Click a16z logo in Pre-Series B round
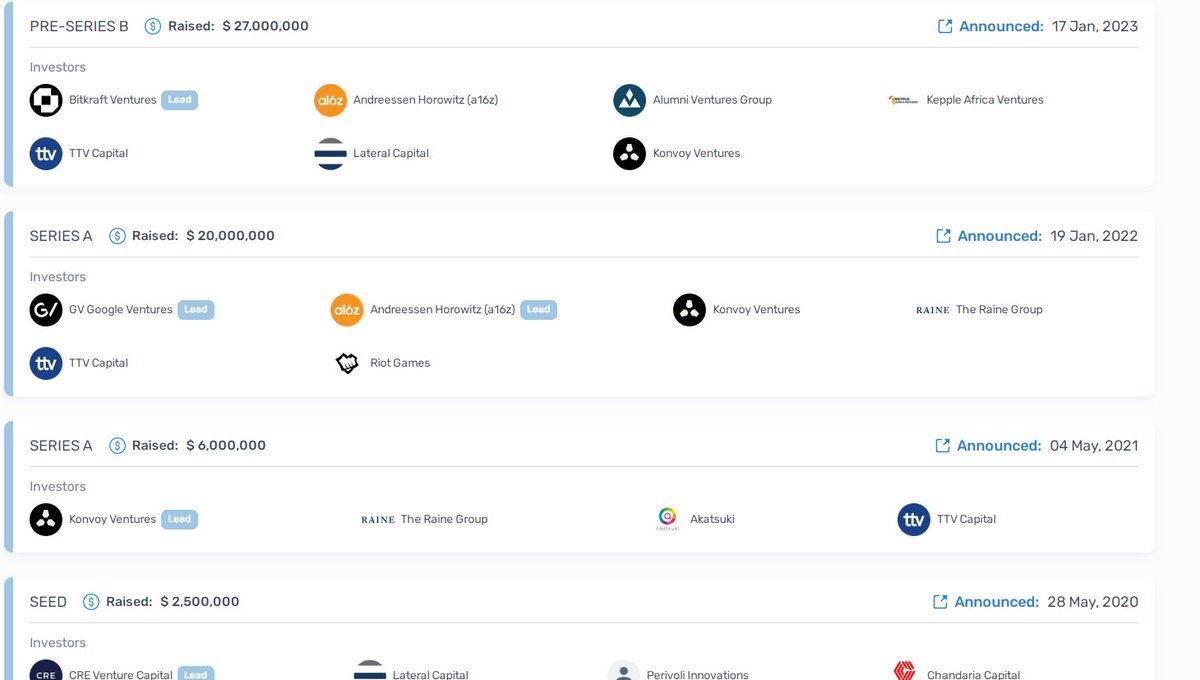 pos(330,100)
